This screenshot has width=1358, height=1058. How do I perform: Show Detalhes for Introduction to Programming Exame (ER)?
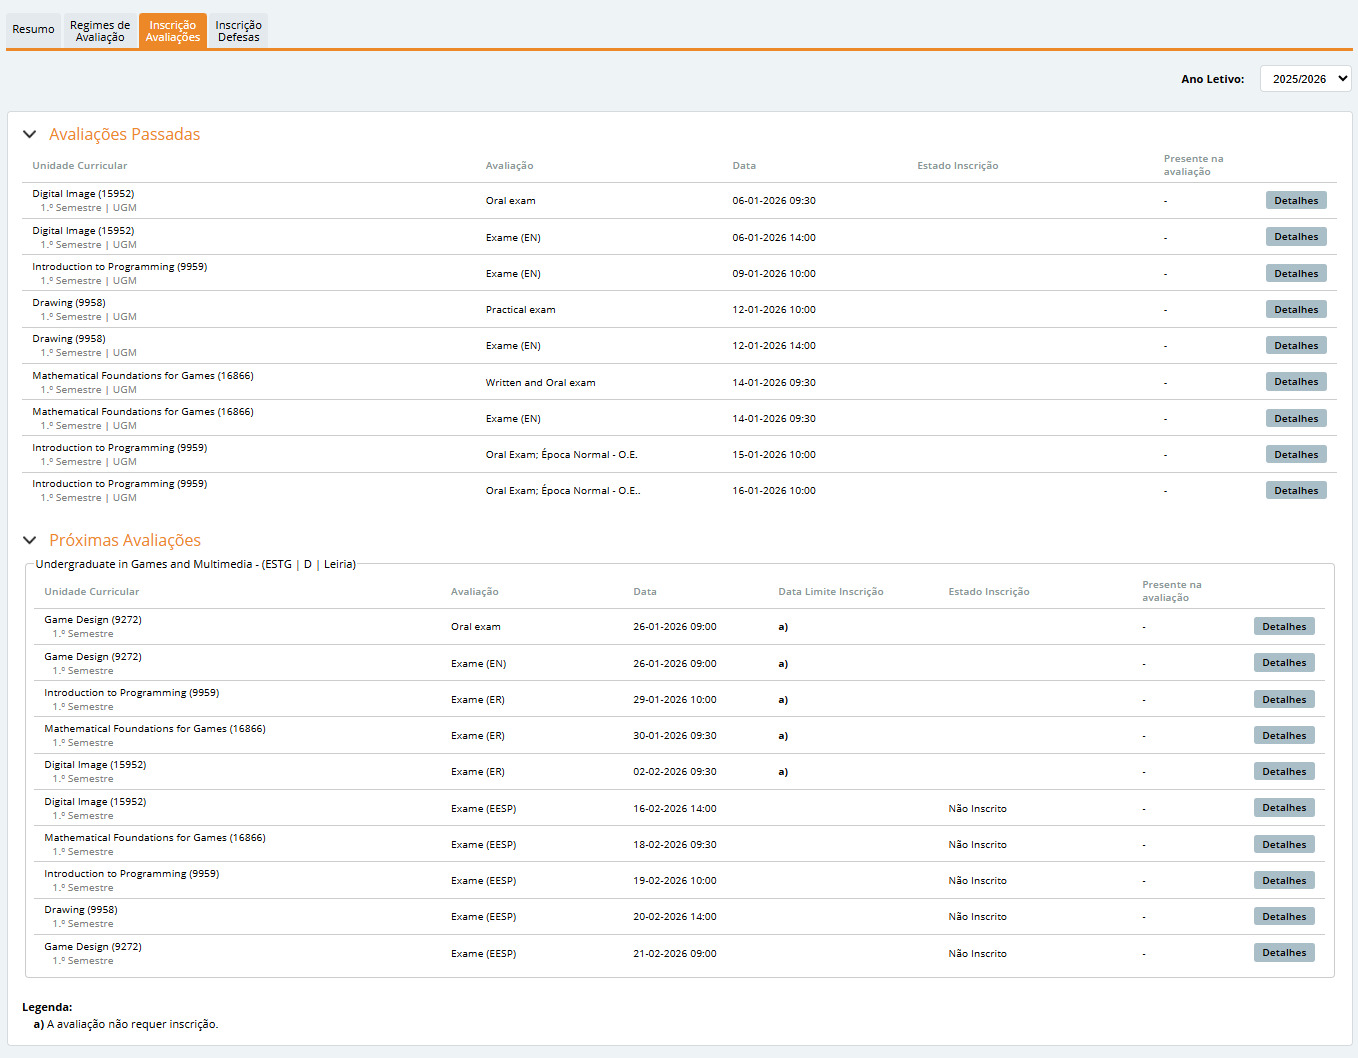[1283, 700]
